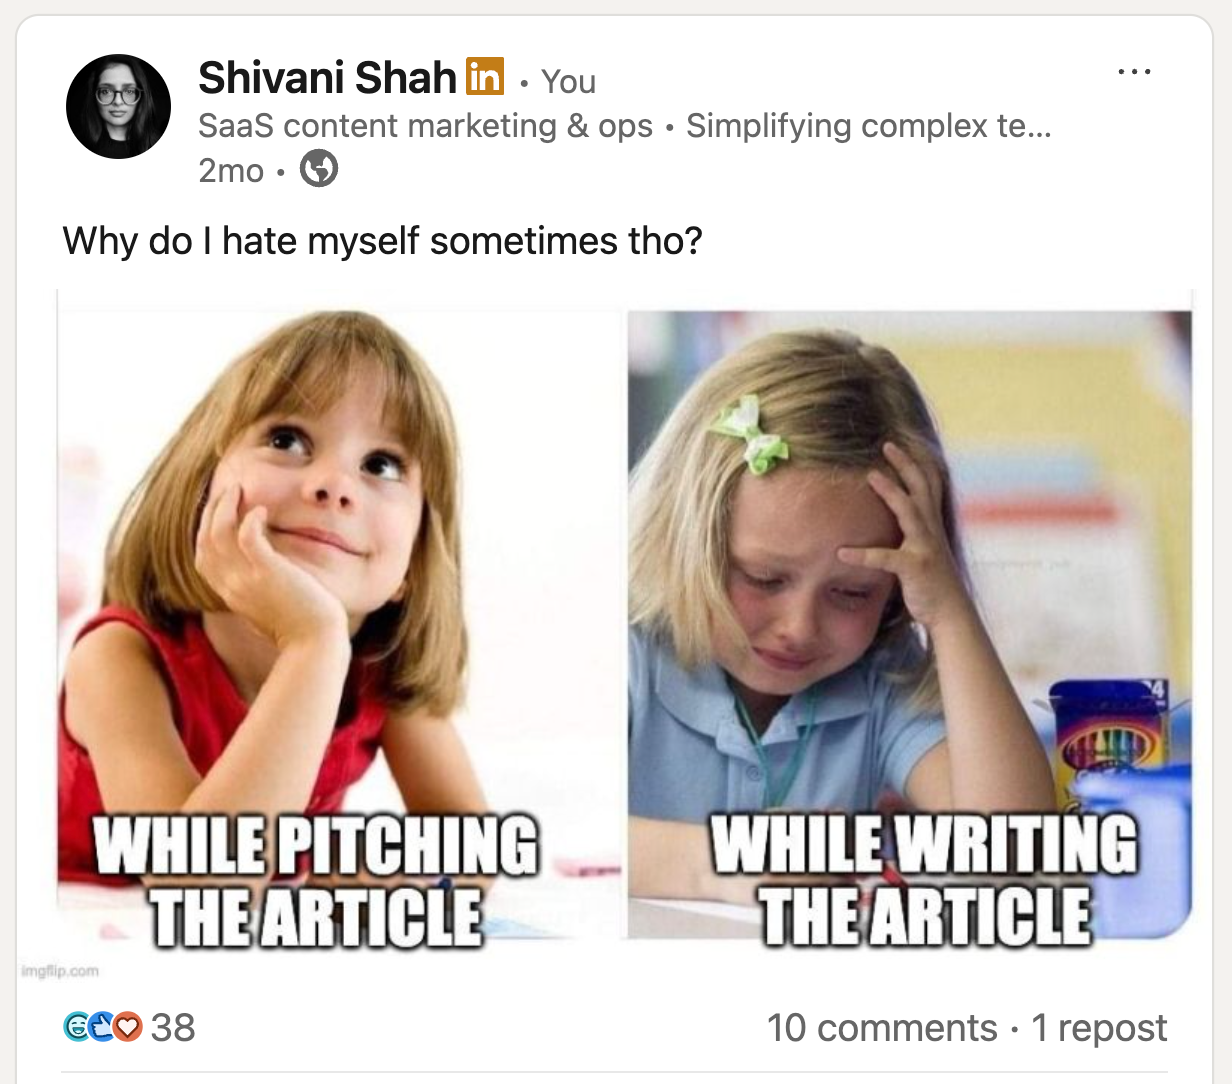Viewport: 1232px width, 1084px height.
Task: Click the laughing Funny reaction icon
Action: (76, 1027)
